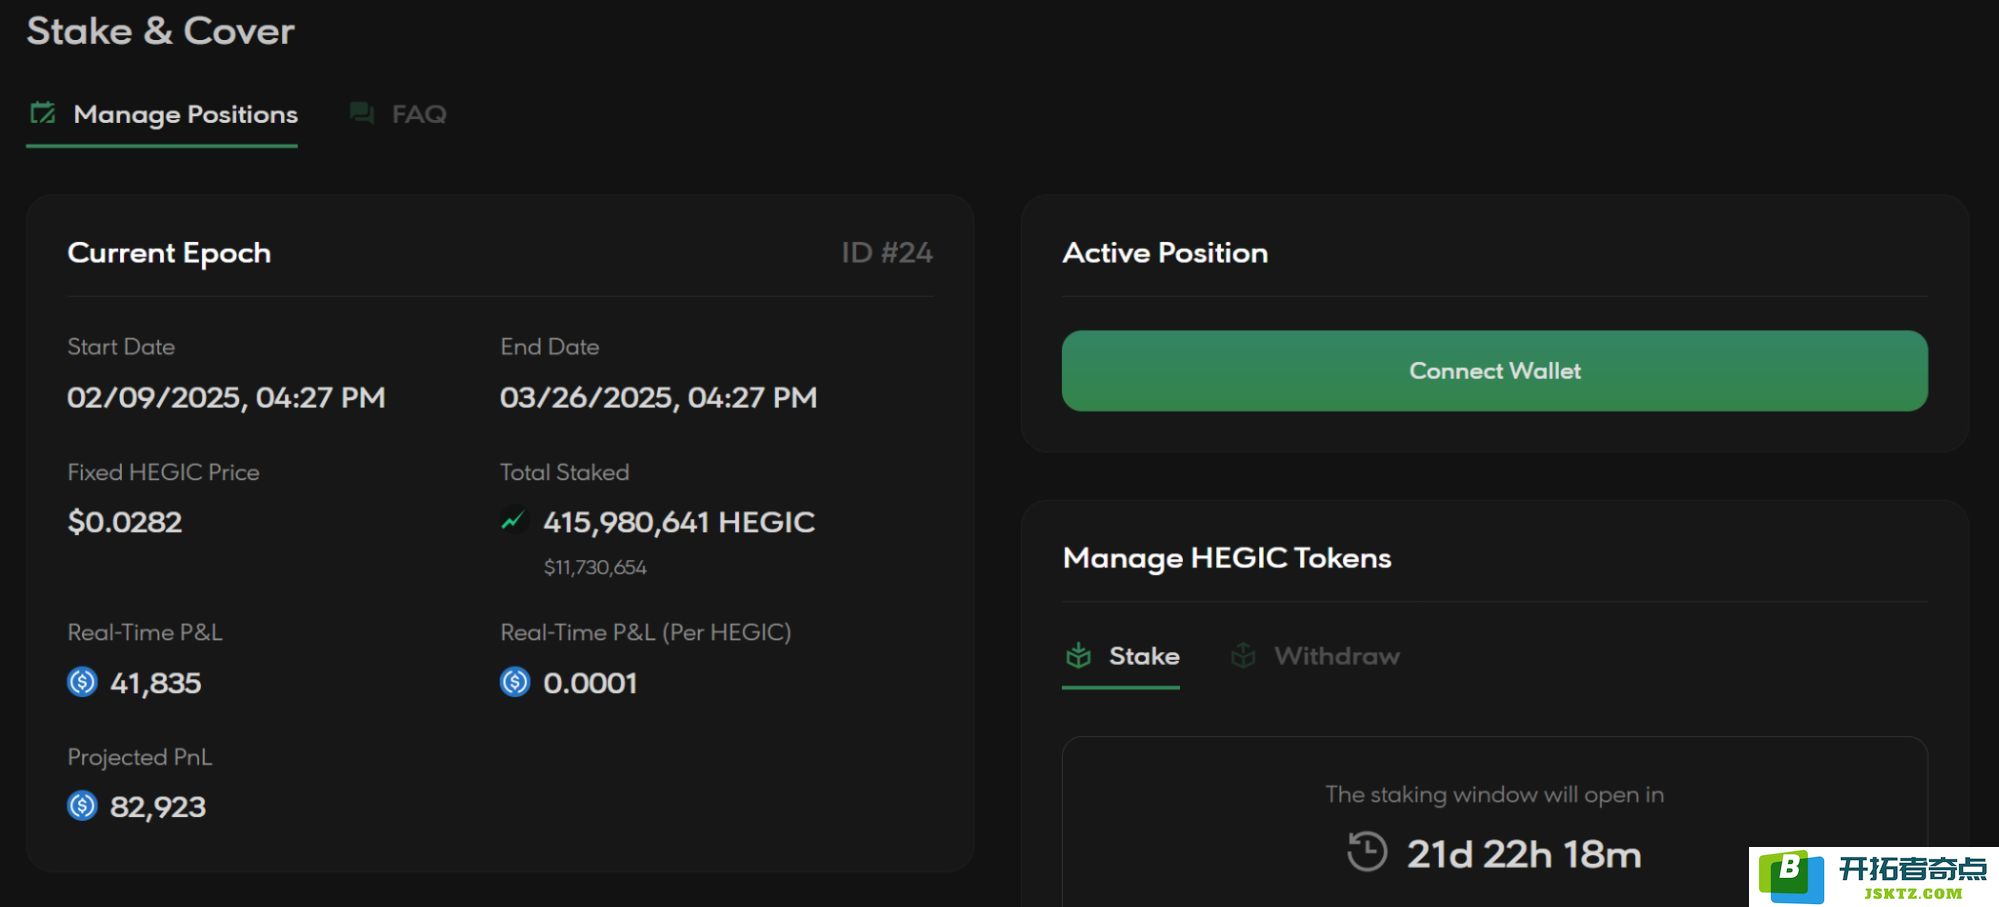Switch to the FAQ tab
Viewport: 1999px width, 907px height.
click(x=398, y=115)
